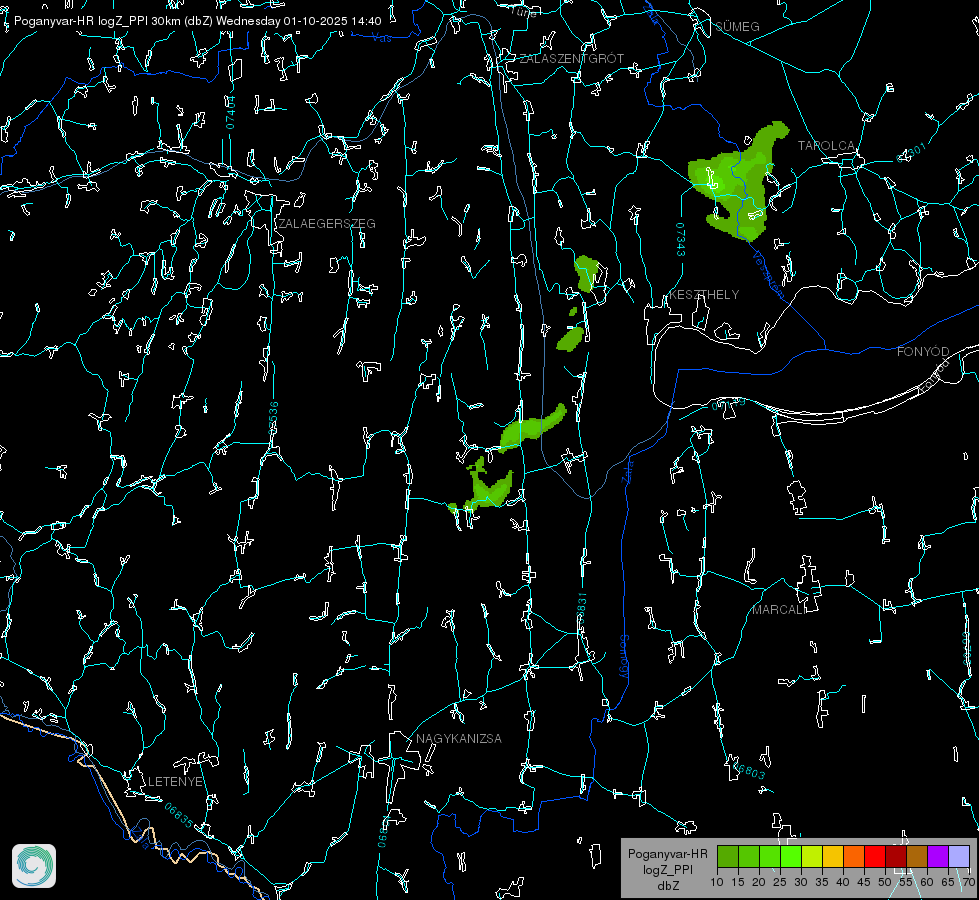979x900 pixels.
Task: Click the Somogy county border label
Action: [624, 656]
